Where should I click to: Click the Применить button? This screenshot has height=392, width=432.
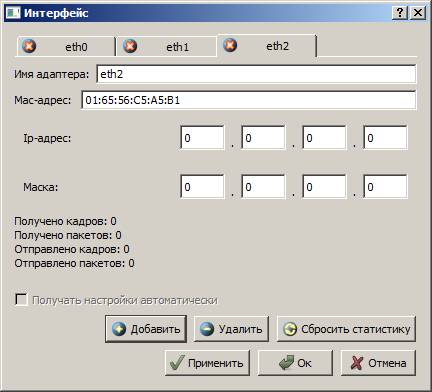207,363
